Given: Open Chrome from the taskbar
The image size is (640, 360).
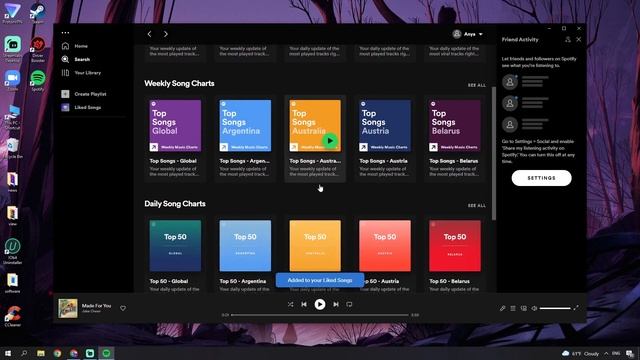Looking at the screenshot, I should (x=57, y=353).
